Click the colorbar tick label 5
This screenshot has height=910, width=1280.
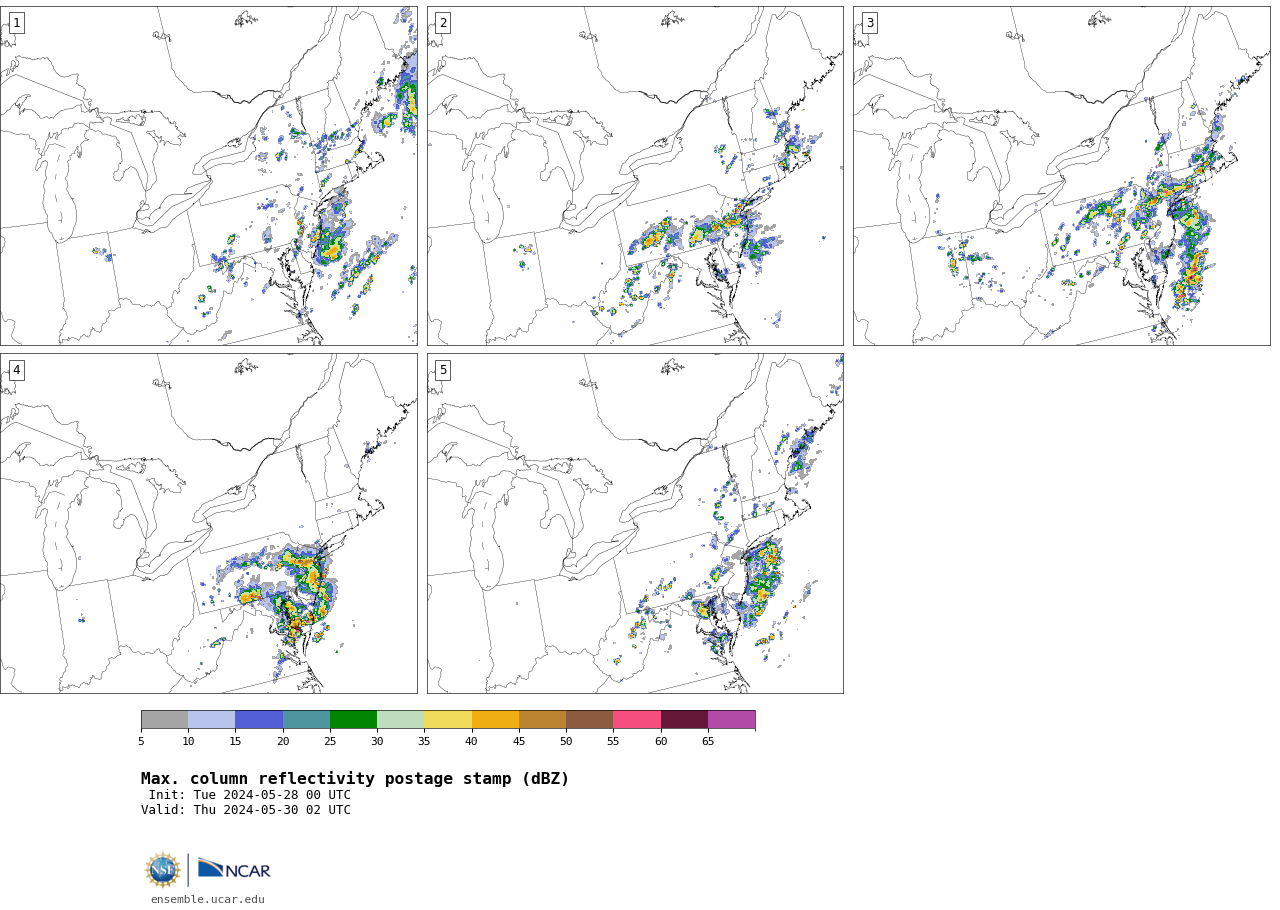141,742
